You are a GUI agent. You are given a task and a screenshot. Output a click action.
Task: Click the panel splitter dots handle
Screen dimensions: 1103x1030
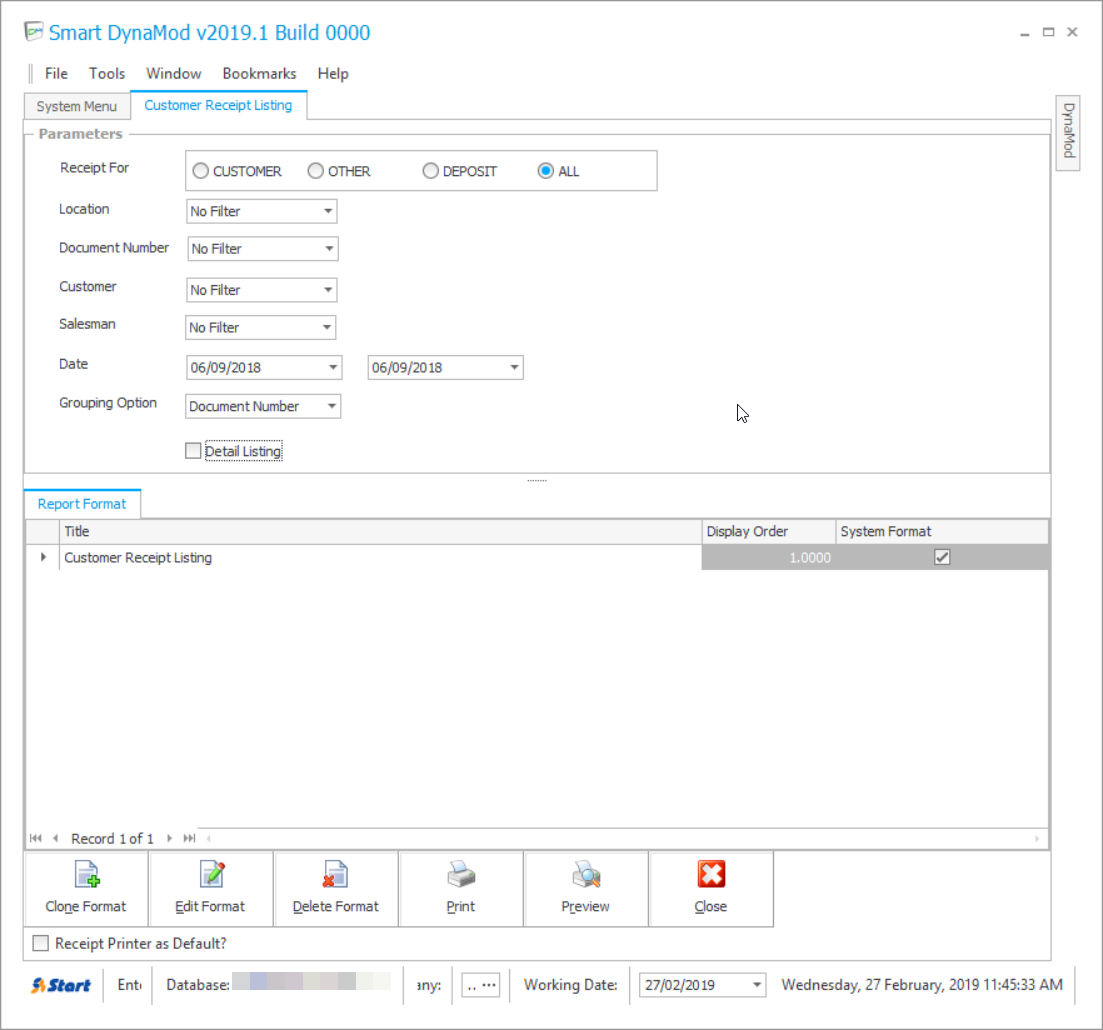tap(537, 480)
